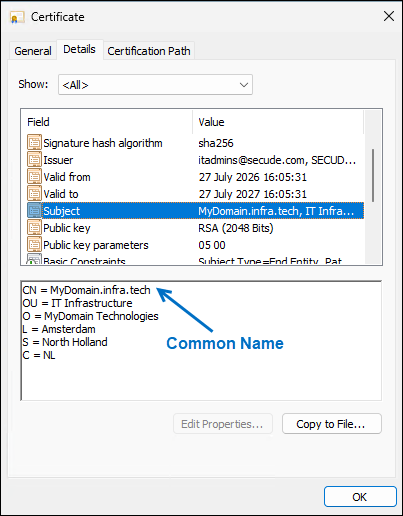Open the Show filter dropdown
Screen dimensions: 403x516
coord(155,85)
